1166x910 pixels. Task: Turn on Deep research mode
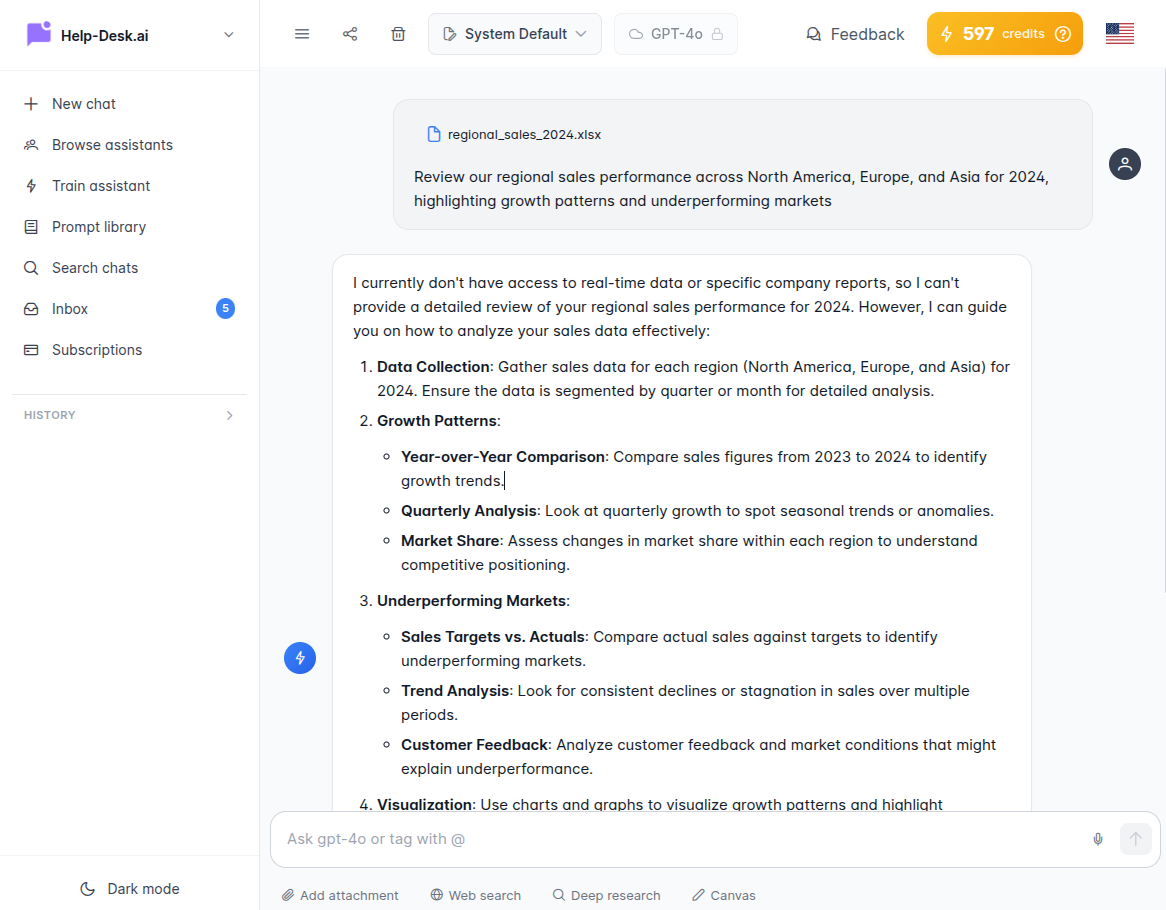tap(606, 894)
